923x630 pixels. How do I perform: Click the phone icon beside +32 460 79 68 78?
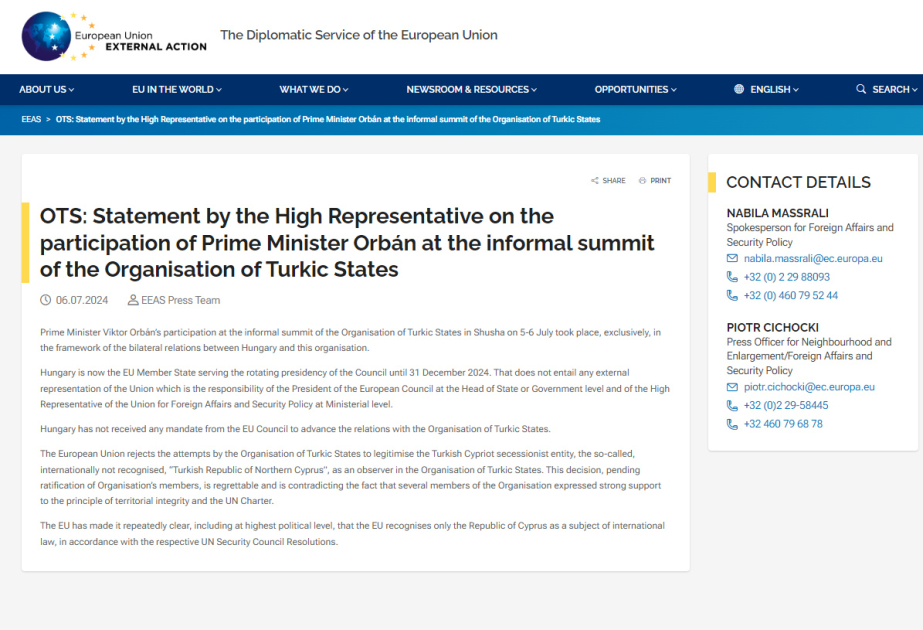click(x=732, y=424)
